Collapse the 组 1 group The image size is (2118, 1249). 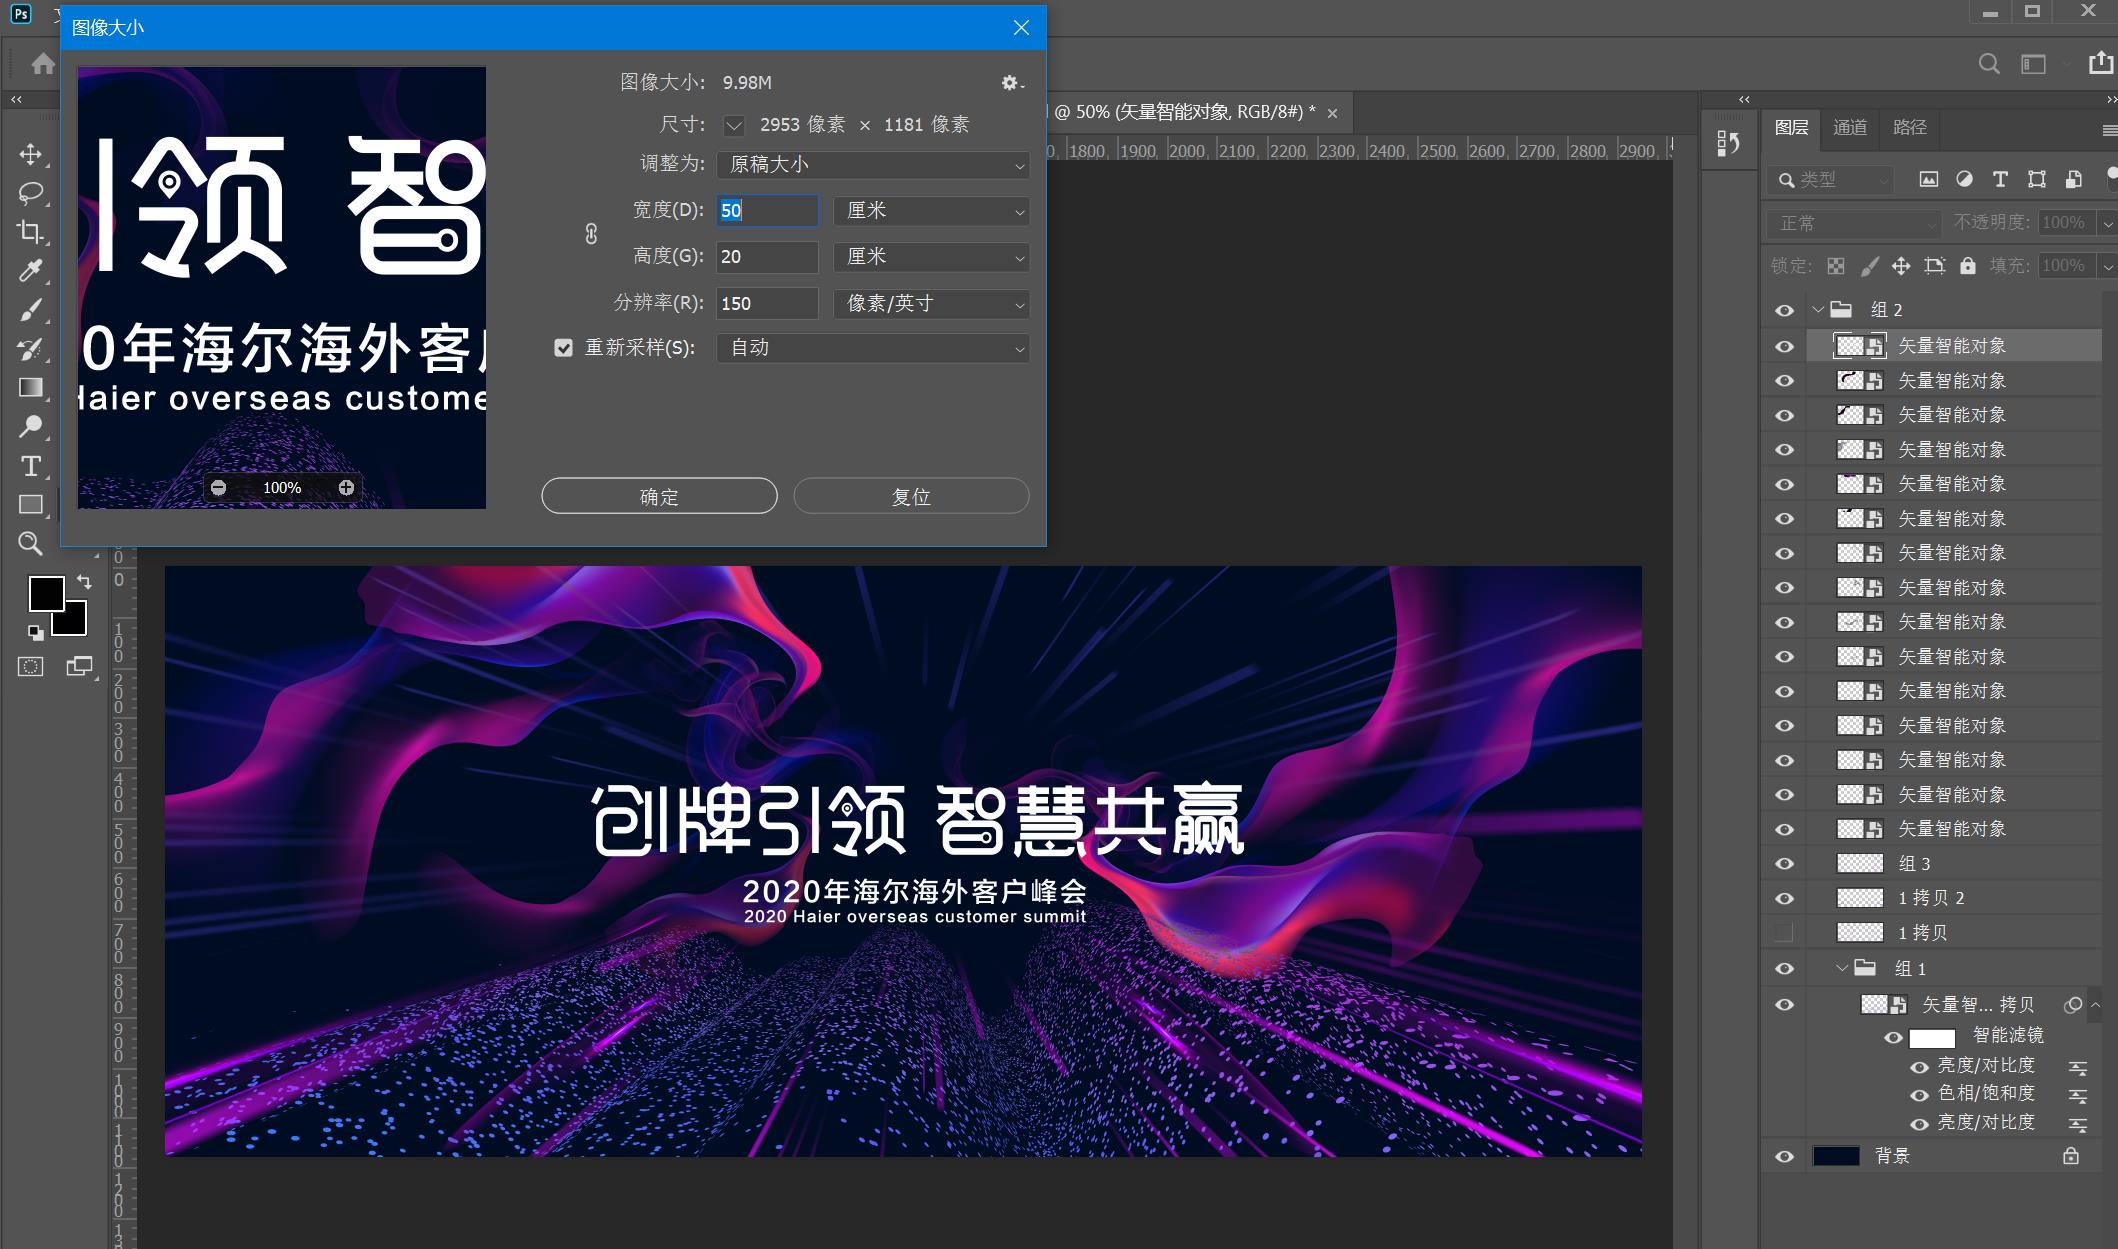[1842, 968]
